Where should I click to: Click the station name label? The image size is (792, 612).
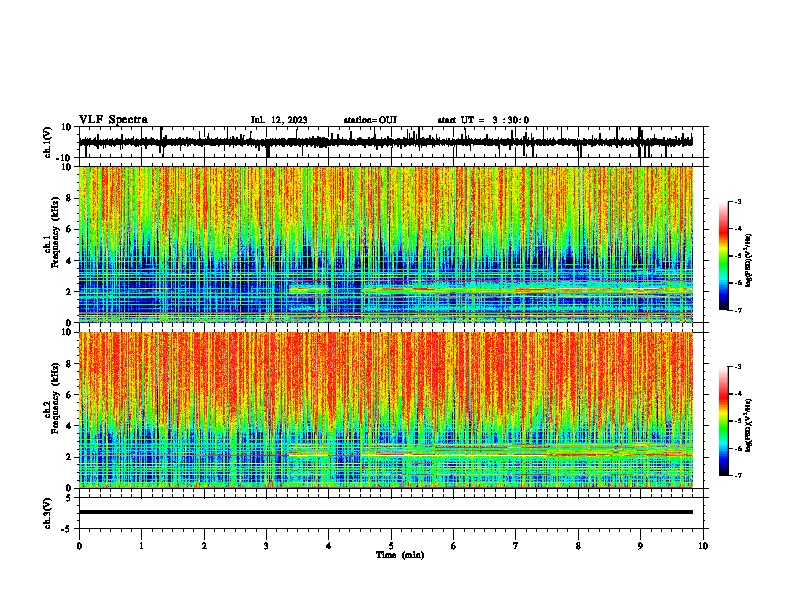tap(370, 120)
